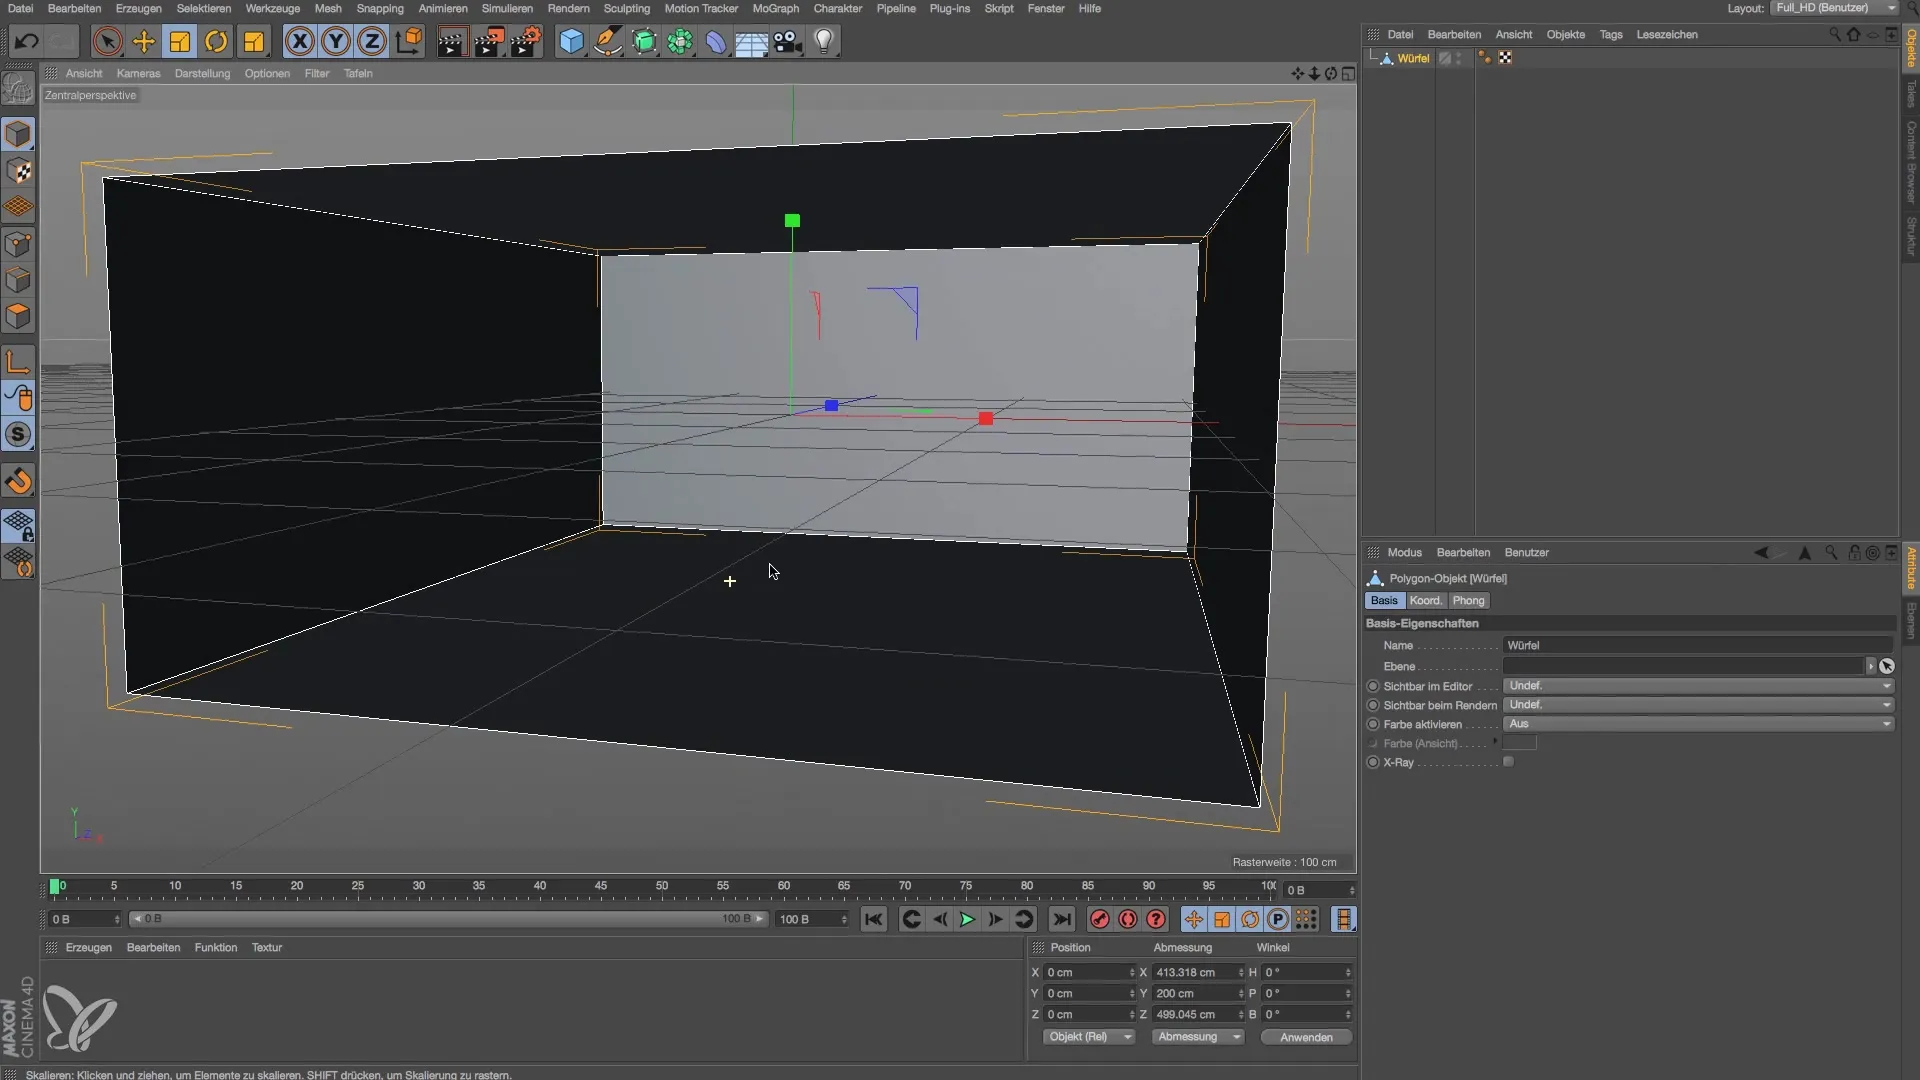Open object manager Tags menu
1920x1080 pixels.
point(1611,34)
